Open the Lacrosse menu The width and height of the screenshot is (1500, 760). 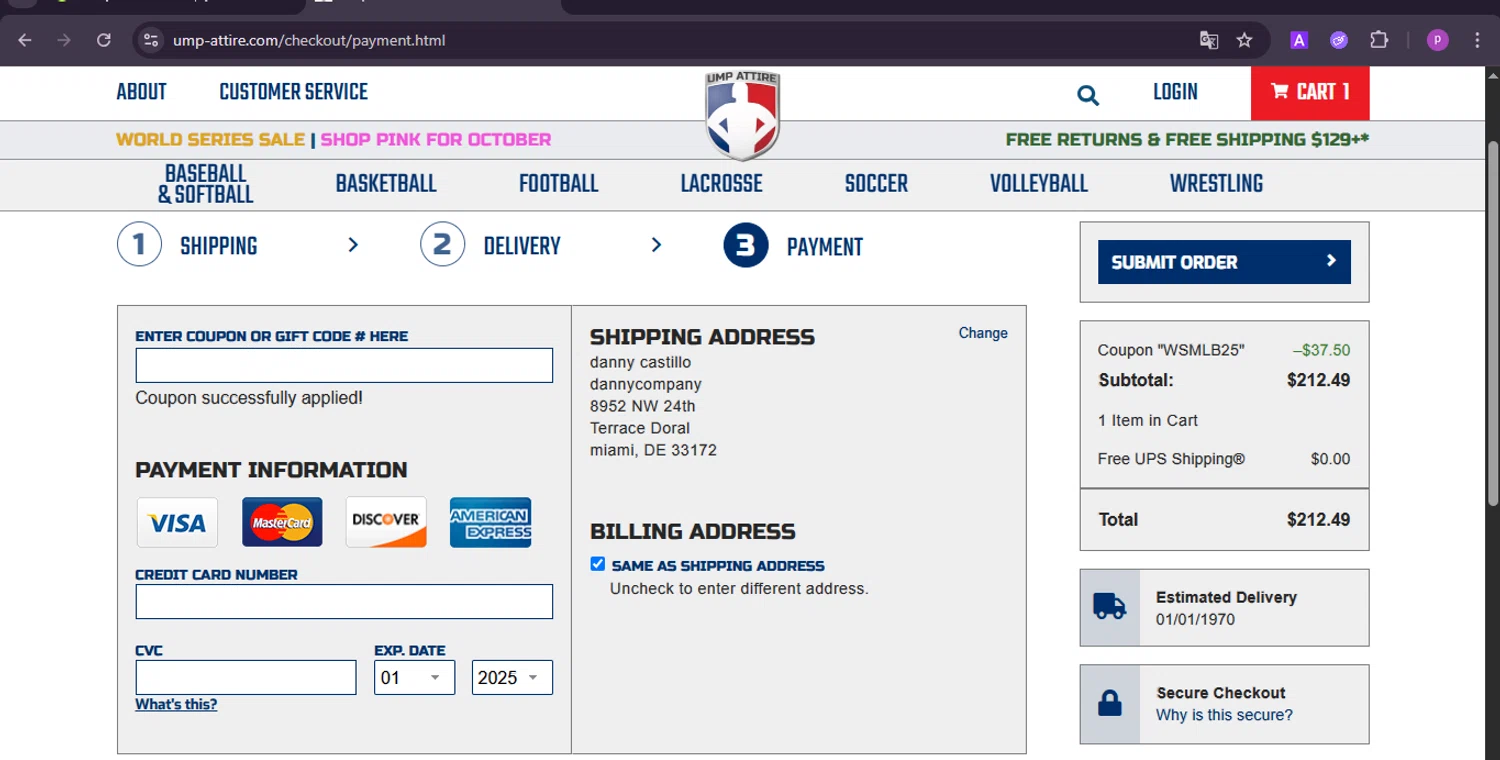[721, 184]
